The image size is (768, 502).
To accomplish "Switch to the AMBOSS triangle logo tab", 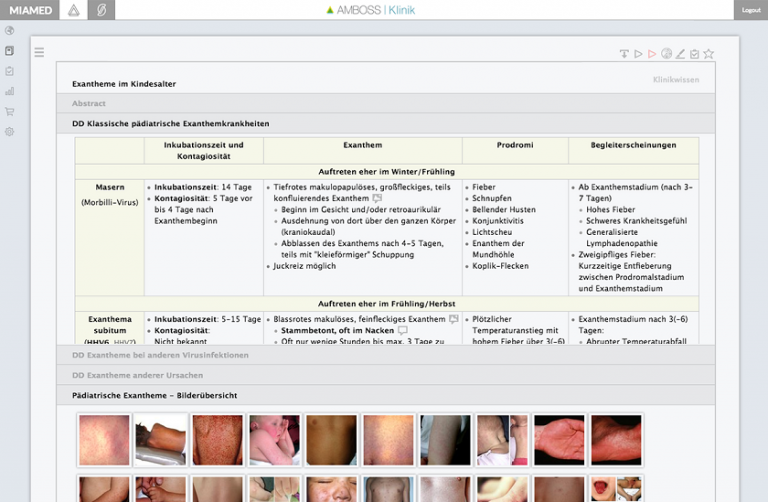I will 72,10.
